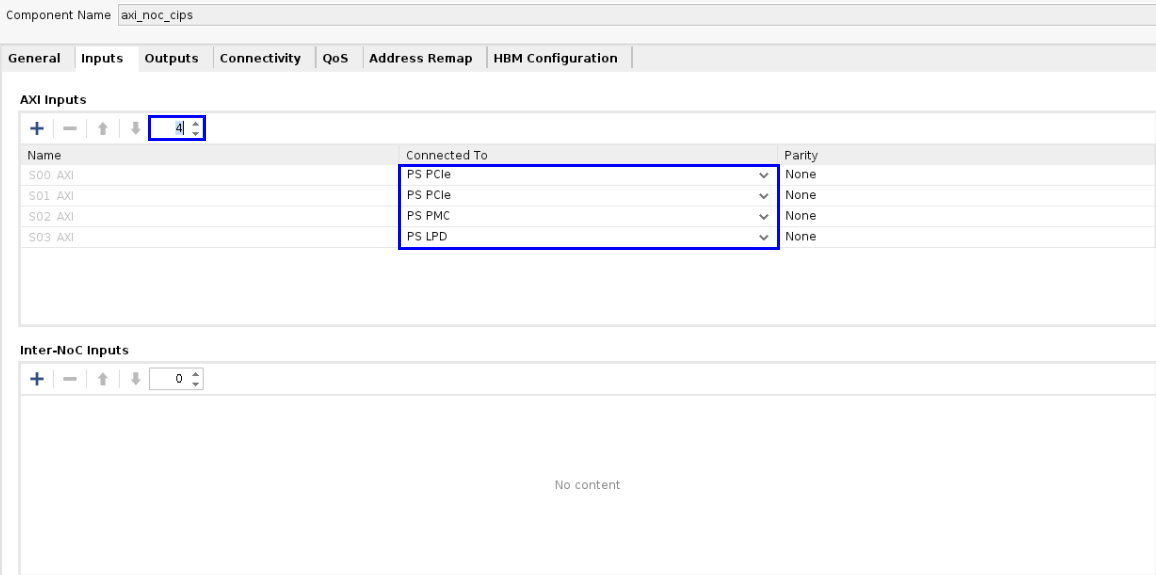Viewport: 1156px width, 575px height.
Task: Open the Connected To dropdown for S00 AXI
Action: pyautogui.click(x=764, y=175)
